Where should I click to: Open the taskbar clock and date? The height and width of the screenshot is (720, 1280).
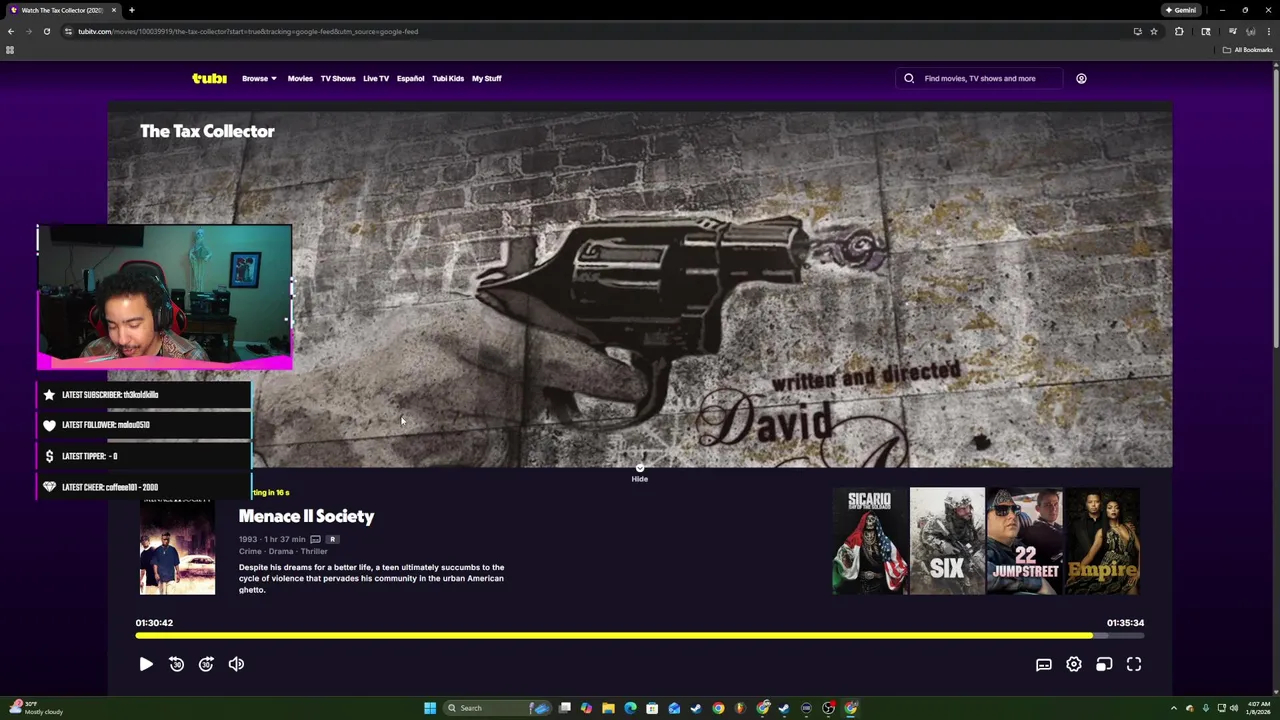pyautogui.click(x=1259, y=708)
